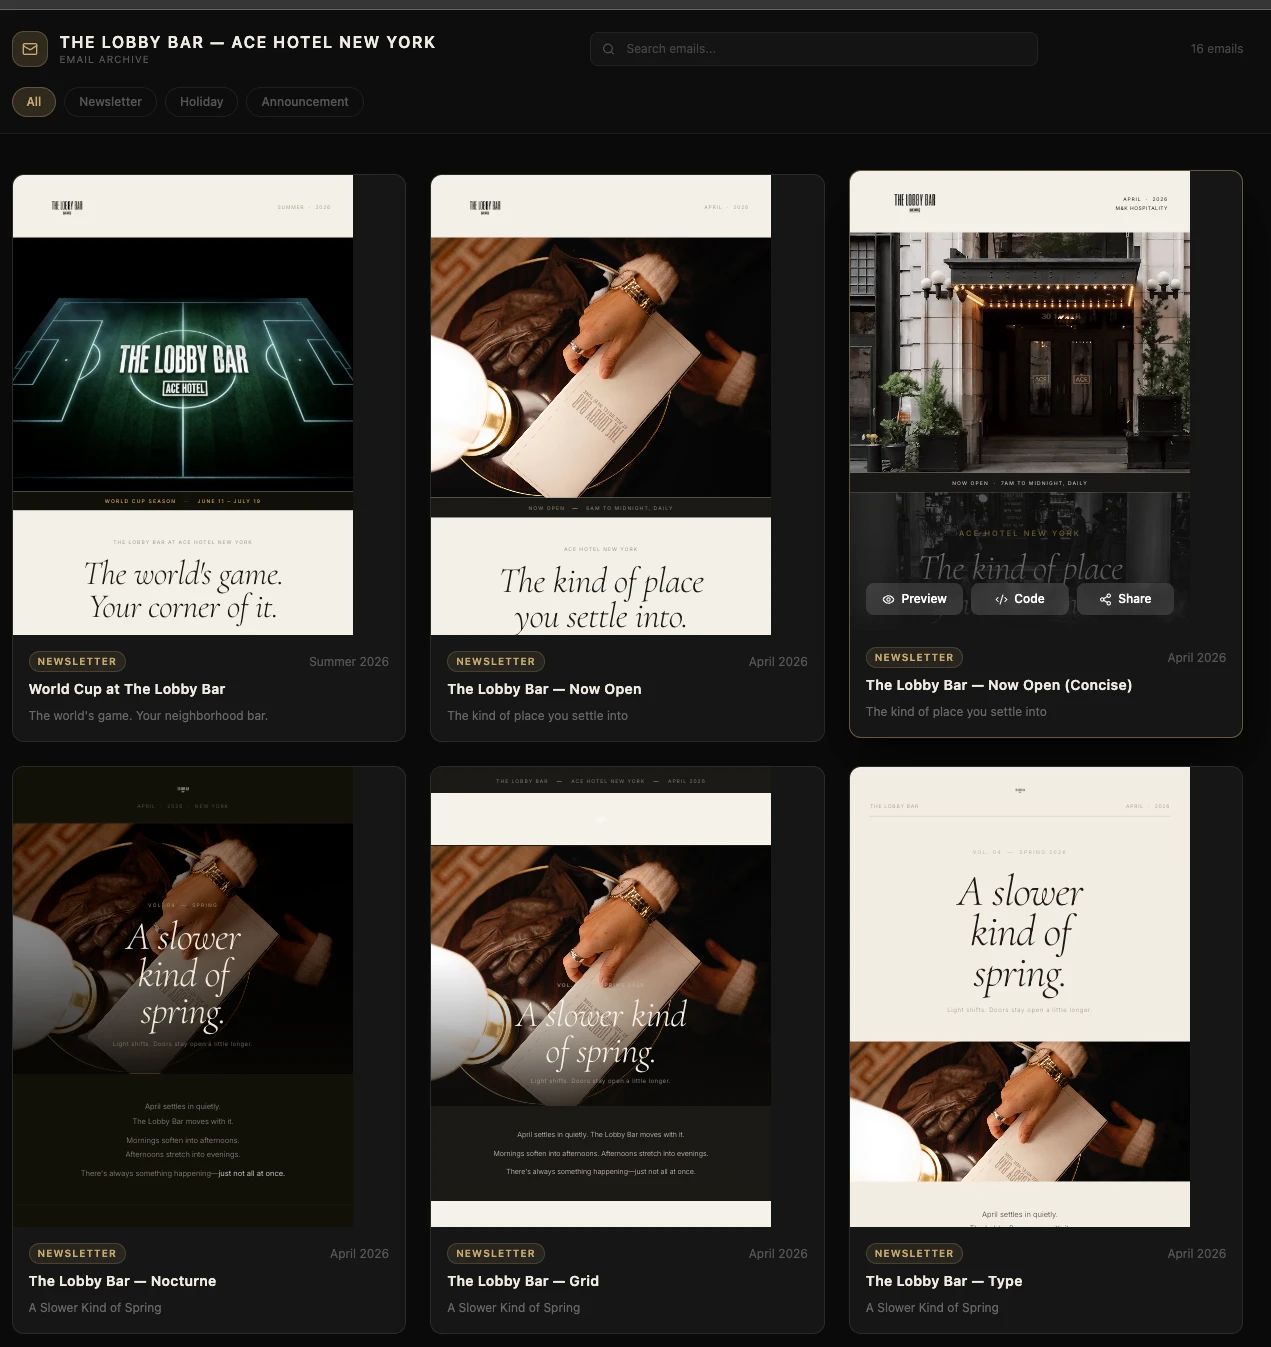Click the share nodes icon
This screenshot has height=1347, width=1271.
(1105, 599)
